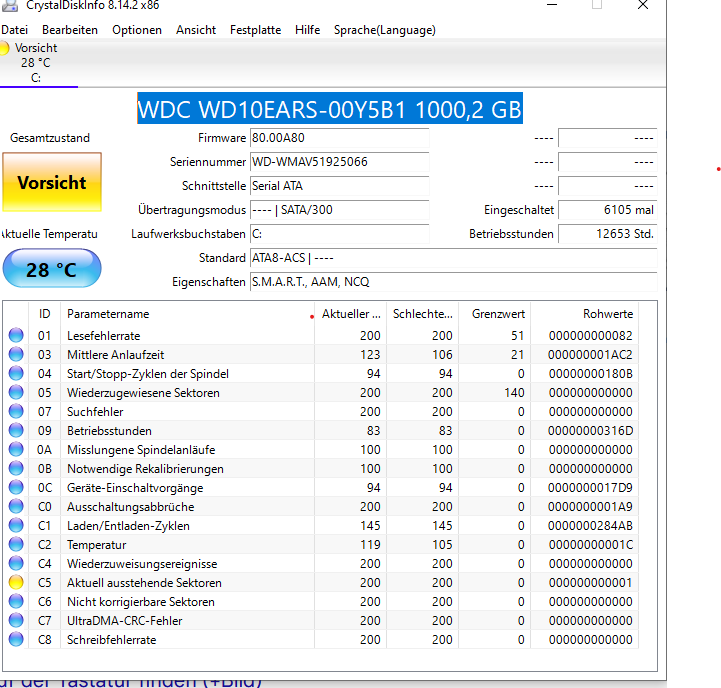Screen dimensions: 721x688
Task: Click the 28 °C temperature button
Action: [52, 269]
